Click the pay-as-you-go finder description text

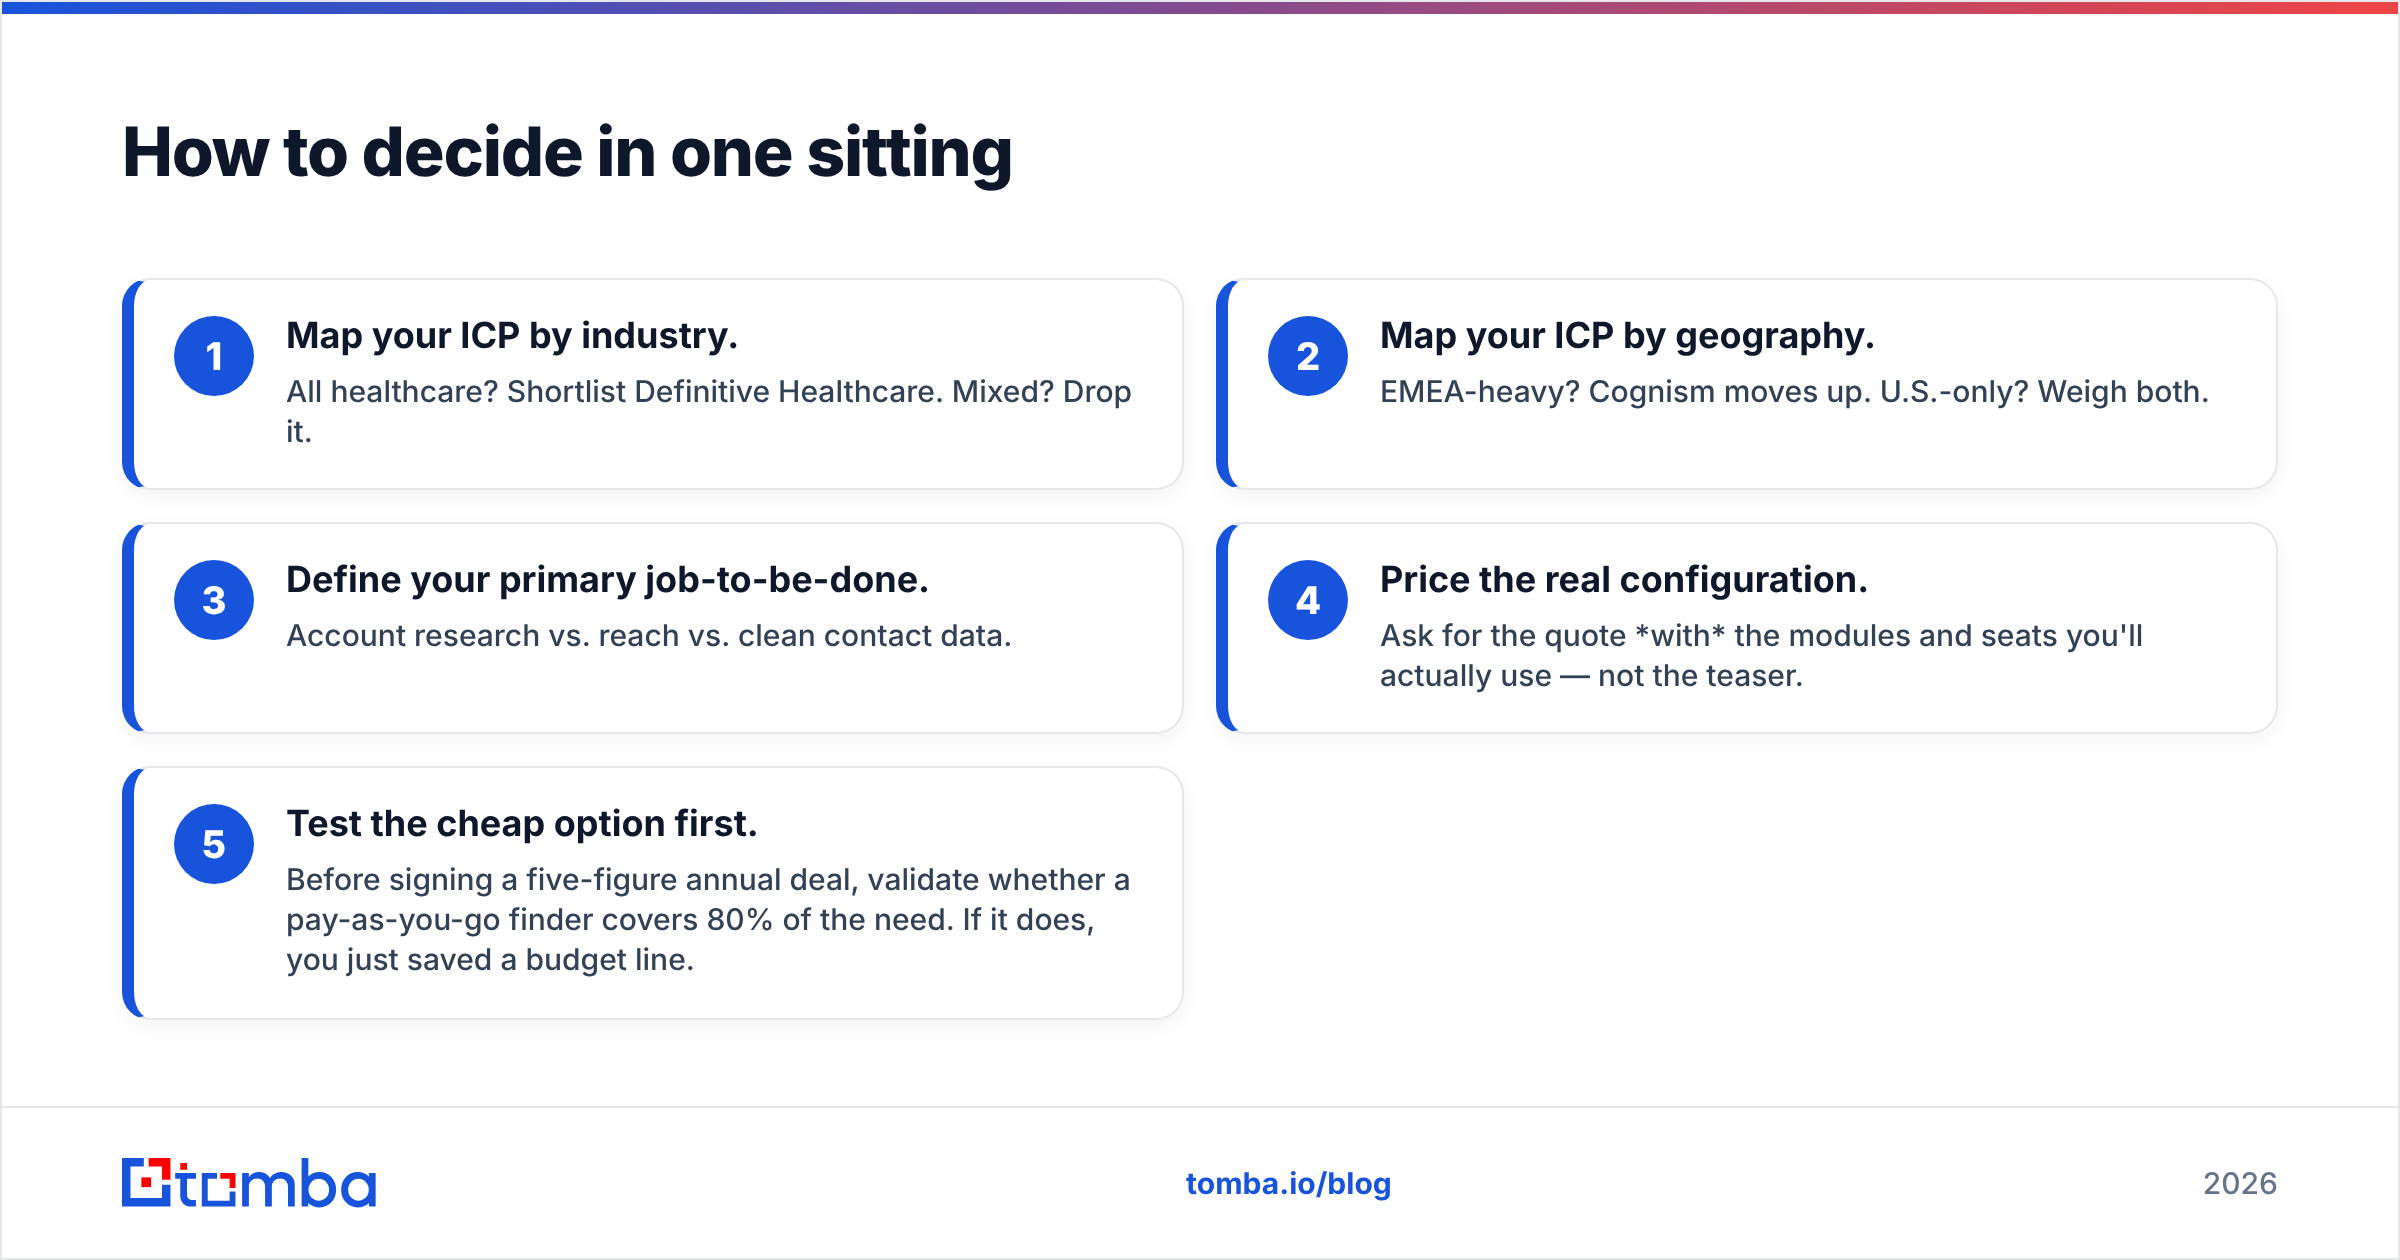pos(708,919)
